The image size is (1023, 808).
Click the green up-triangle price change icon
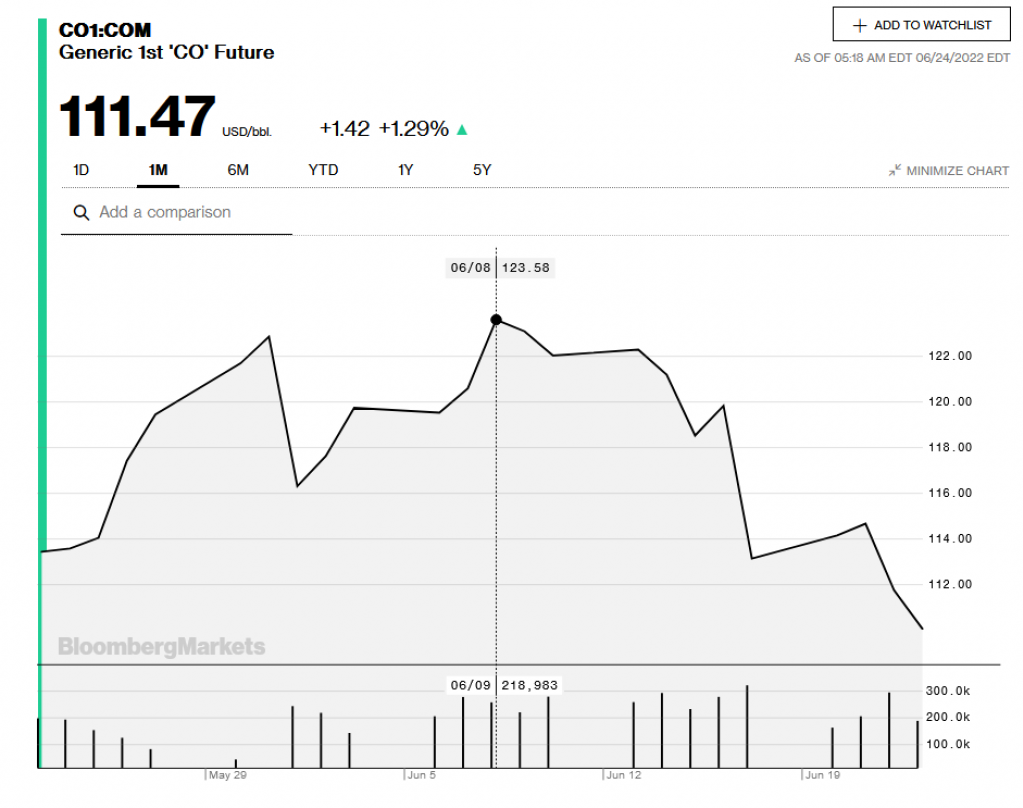click(462, 129)
